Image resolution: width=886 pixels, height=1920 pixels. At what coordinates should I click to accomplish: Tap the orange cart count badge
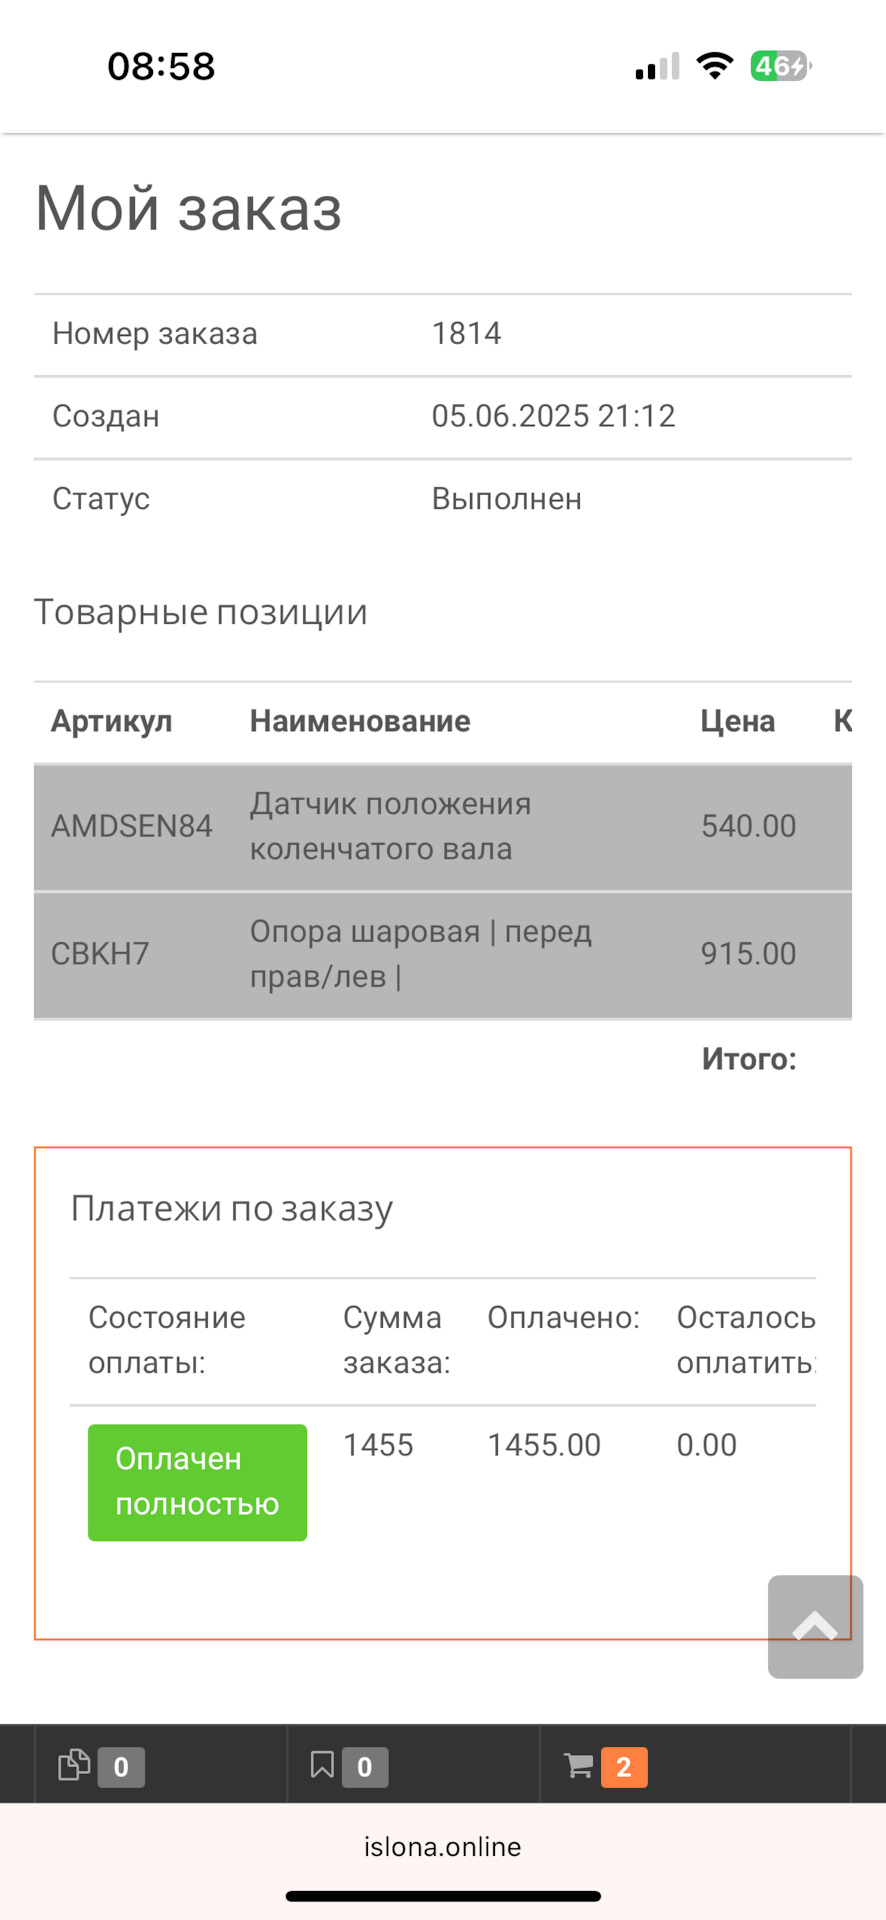point(624,1767)
